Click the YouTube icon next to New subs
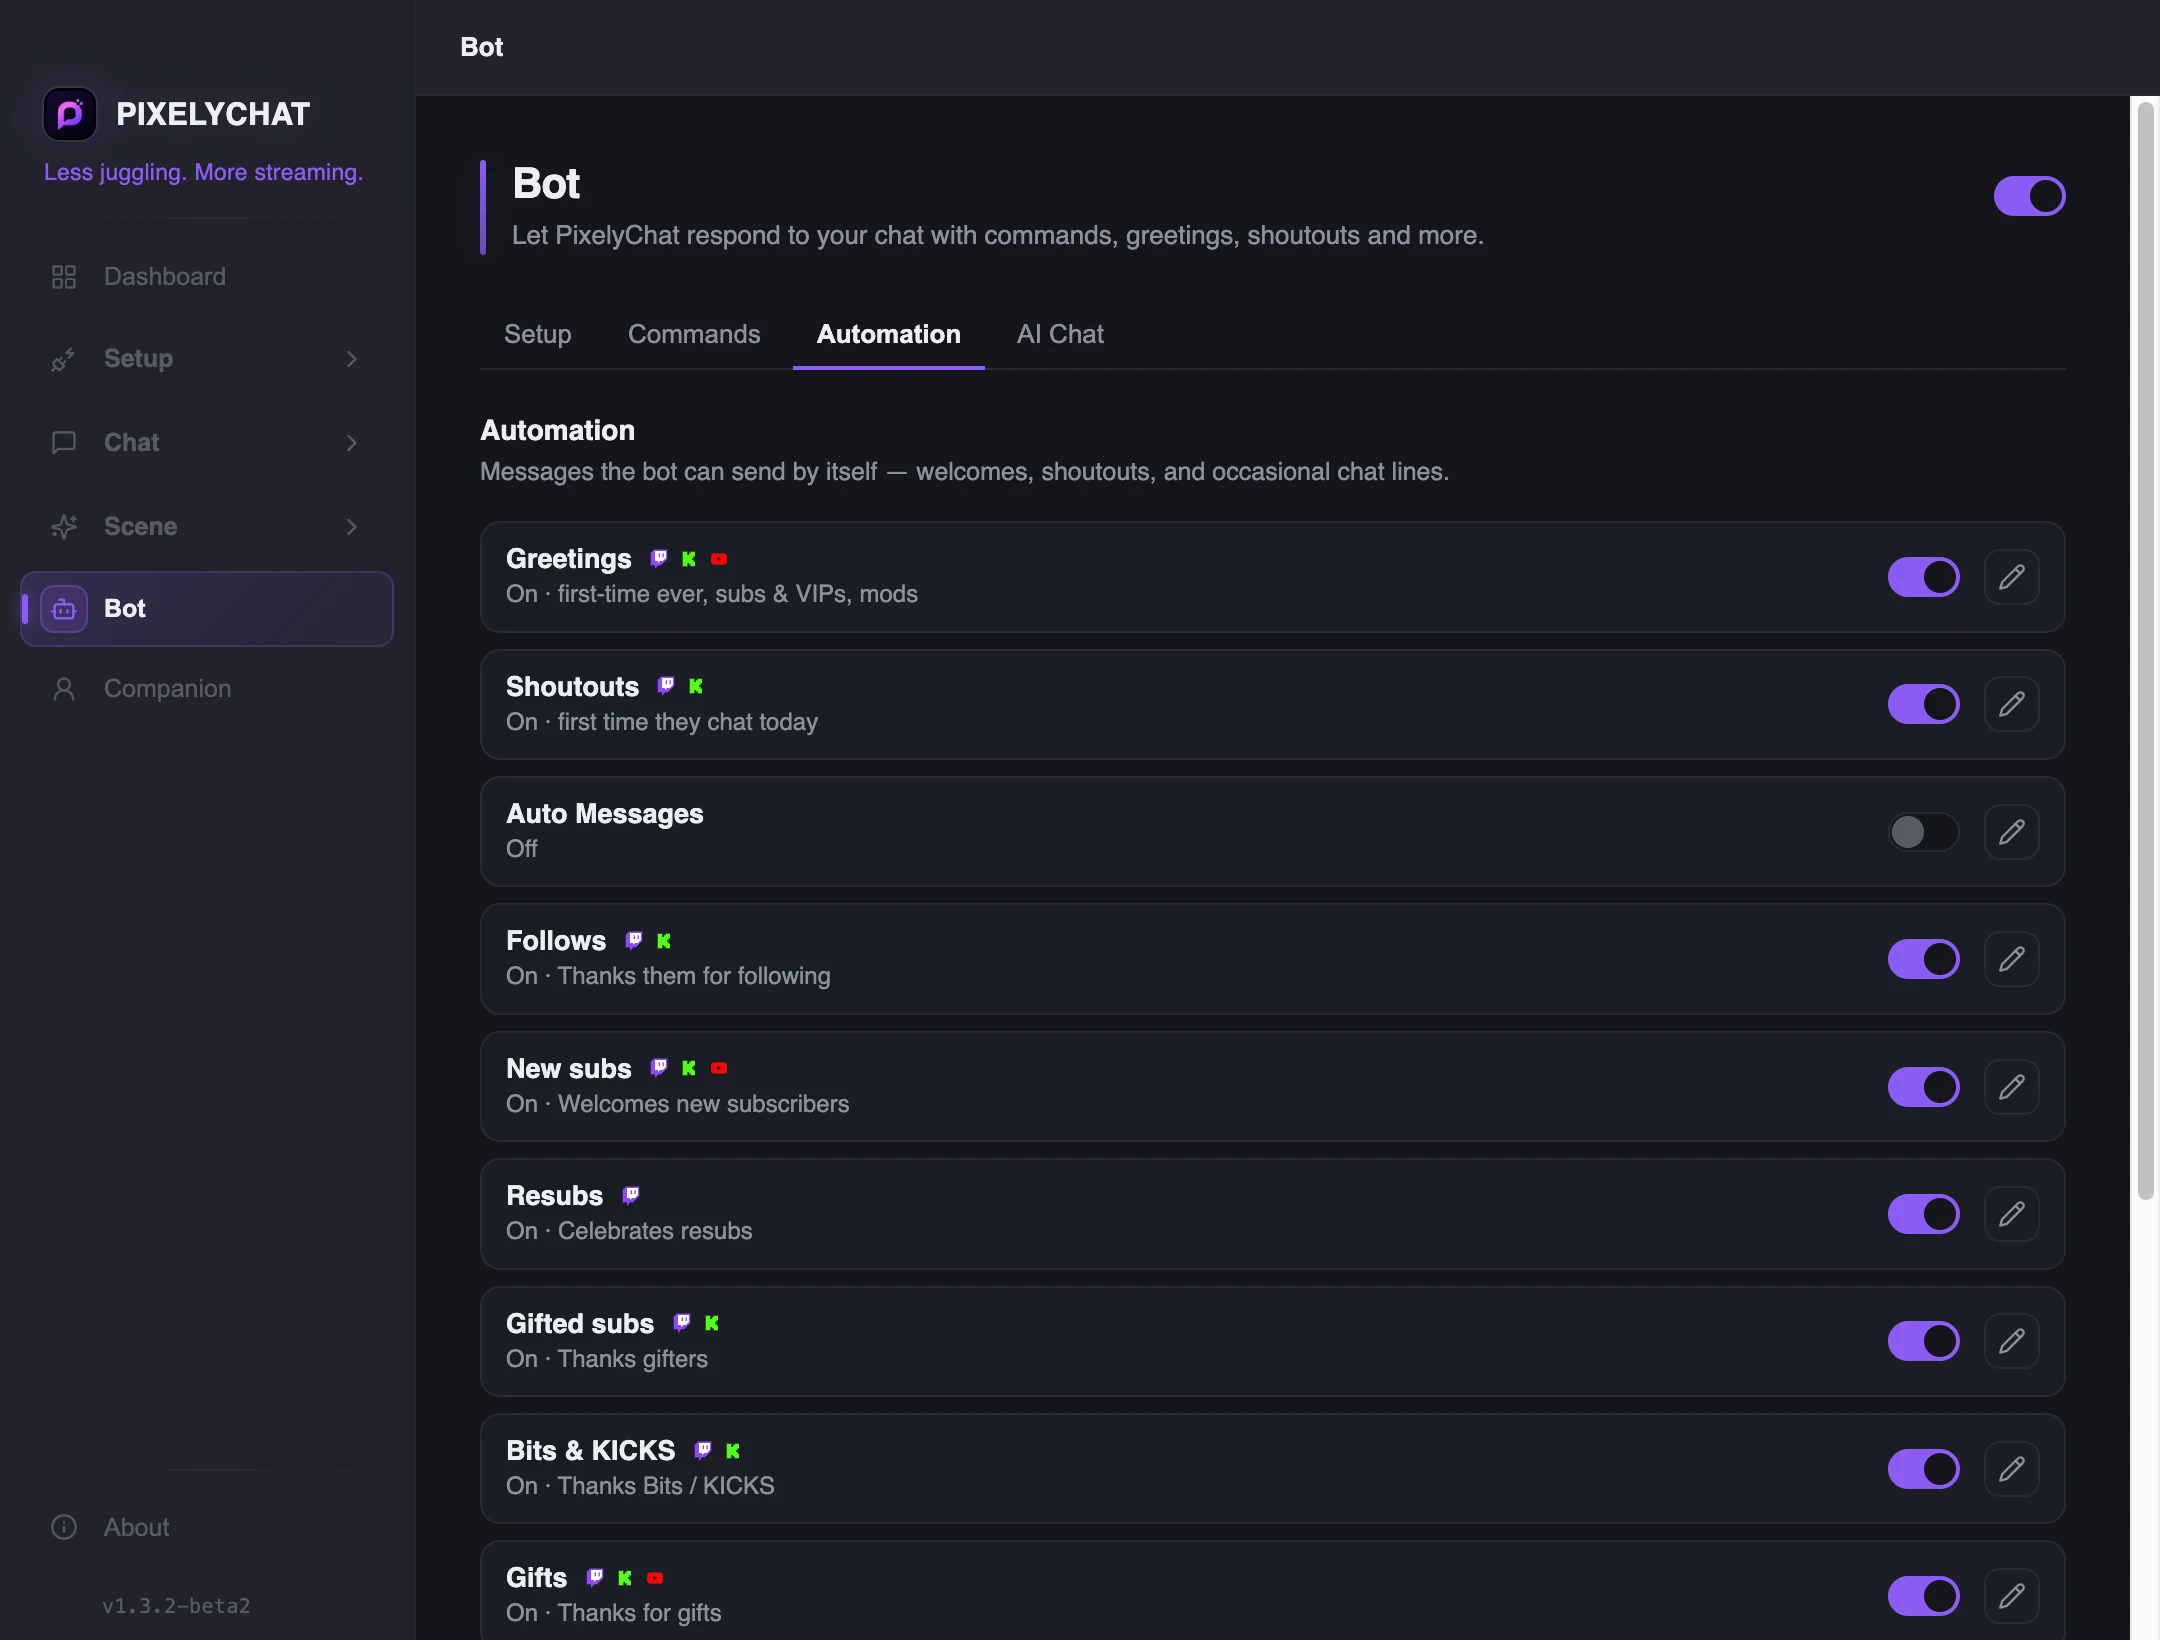The height and width of the screenshot is (1640, 2160). [x=719, y=1068]
